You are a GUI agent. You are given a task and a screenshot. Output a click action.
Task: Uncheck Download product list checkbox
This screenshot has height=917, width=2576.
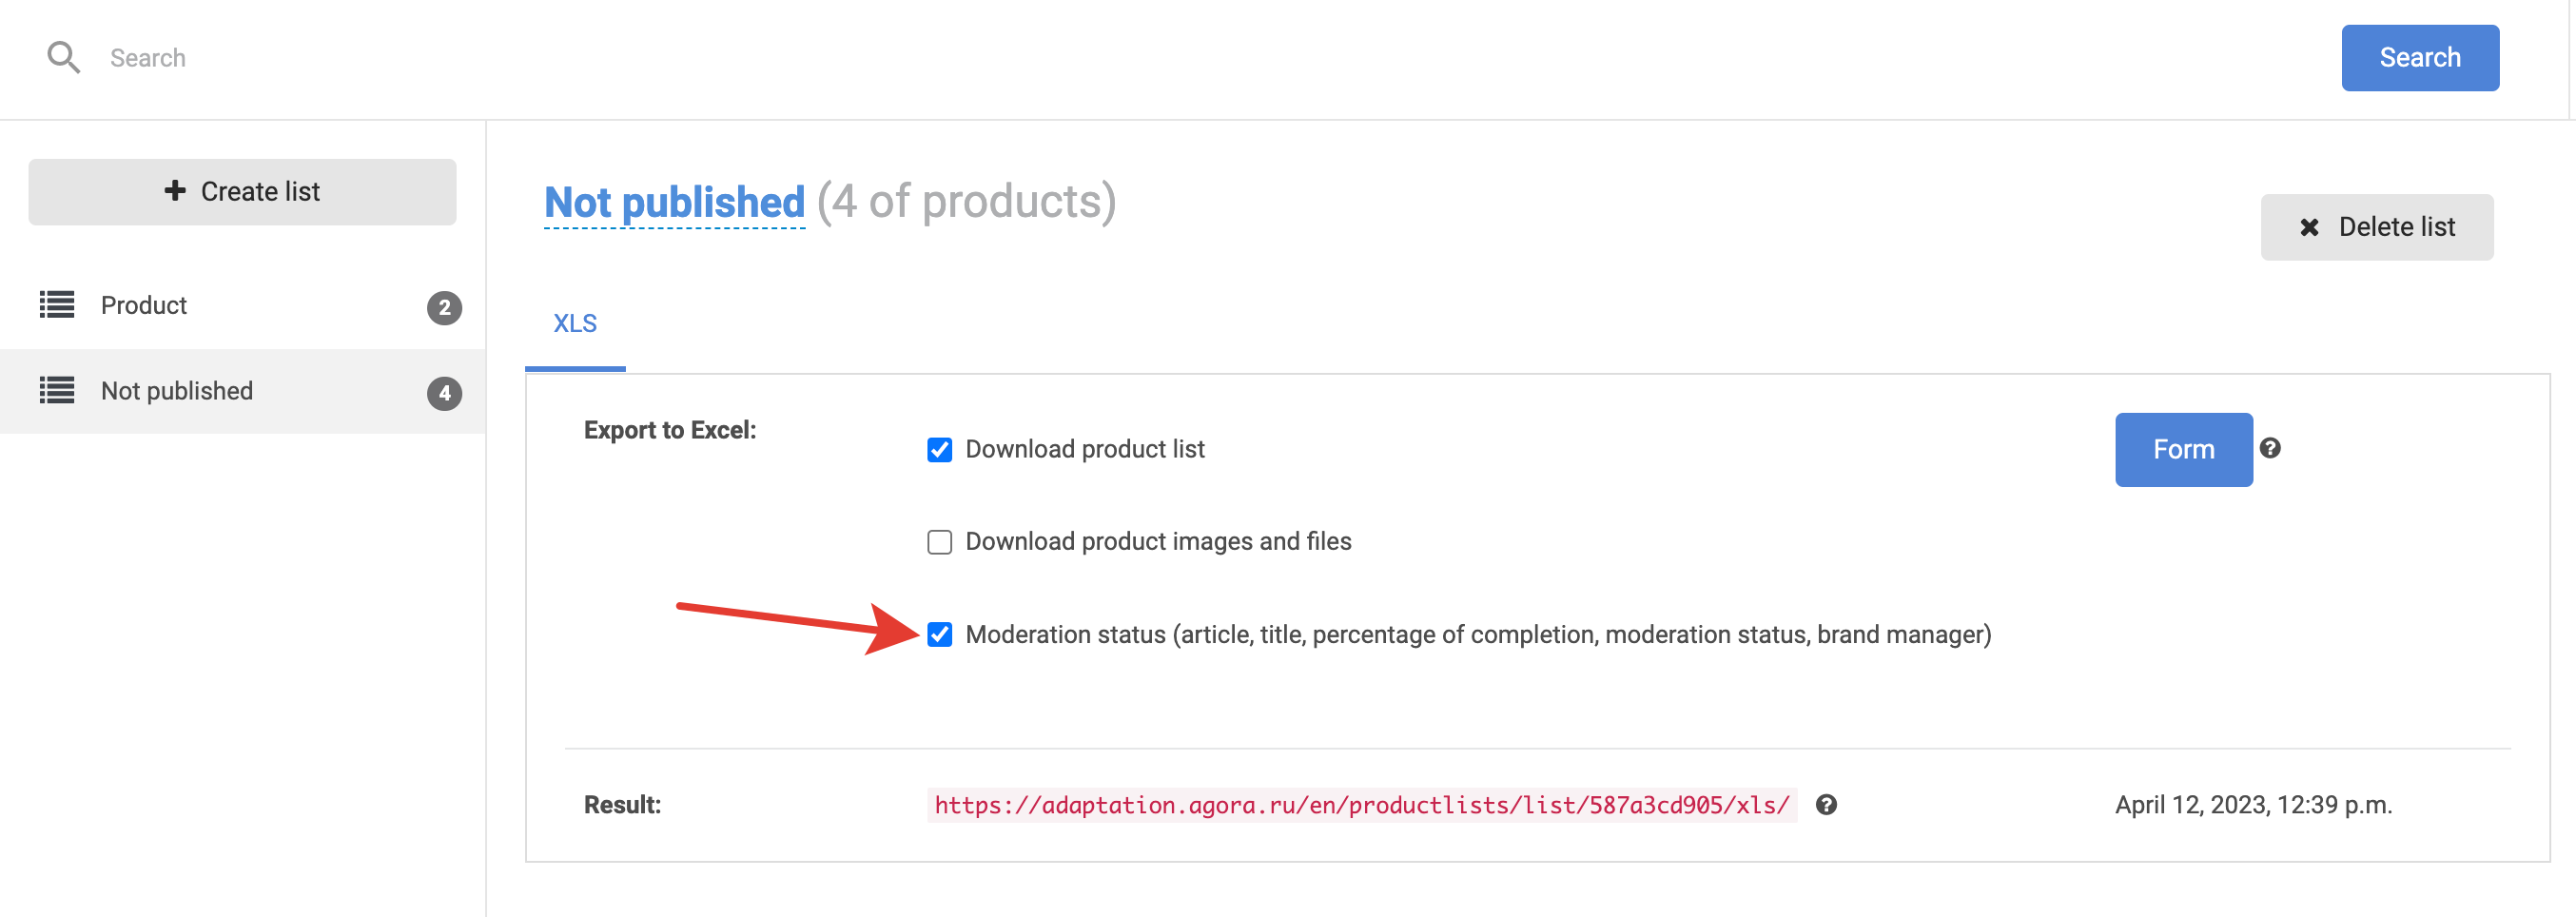tap(939, 450)
